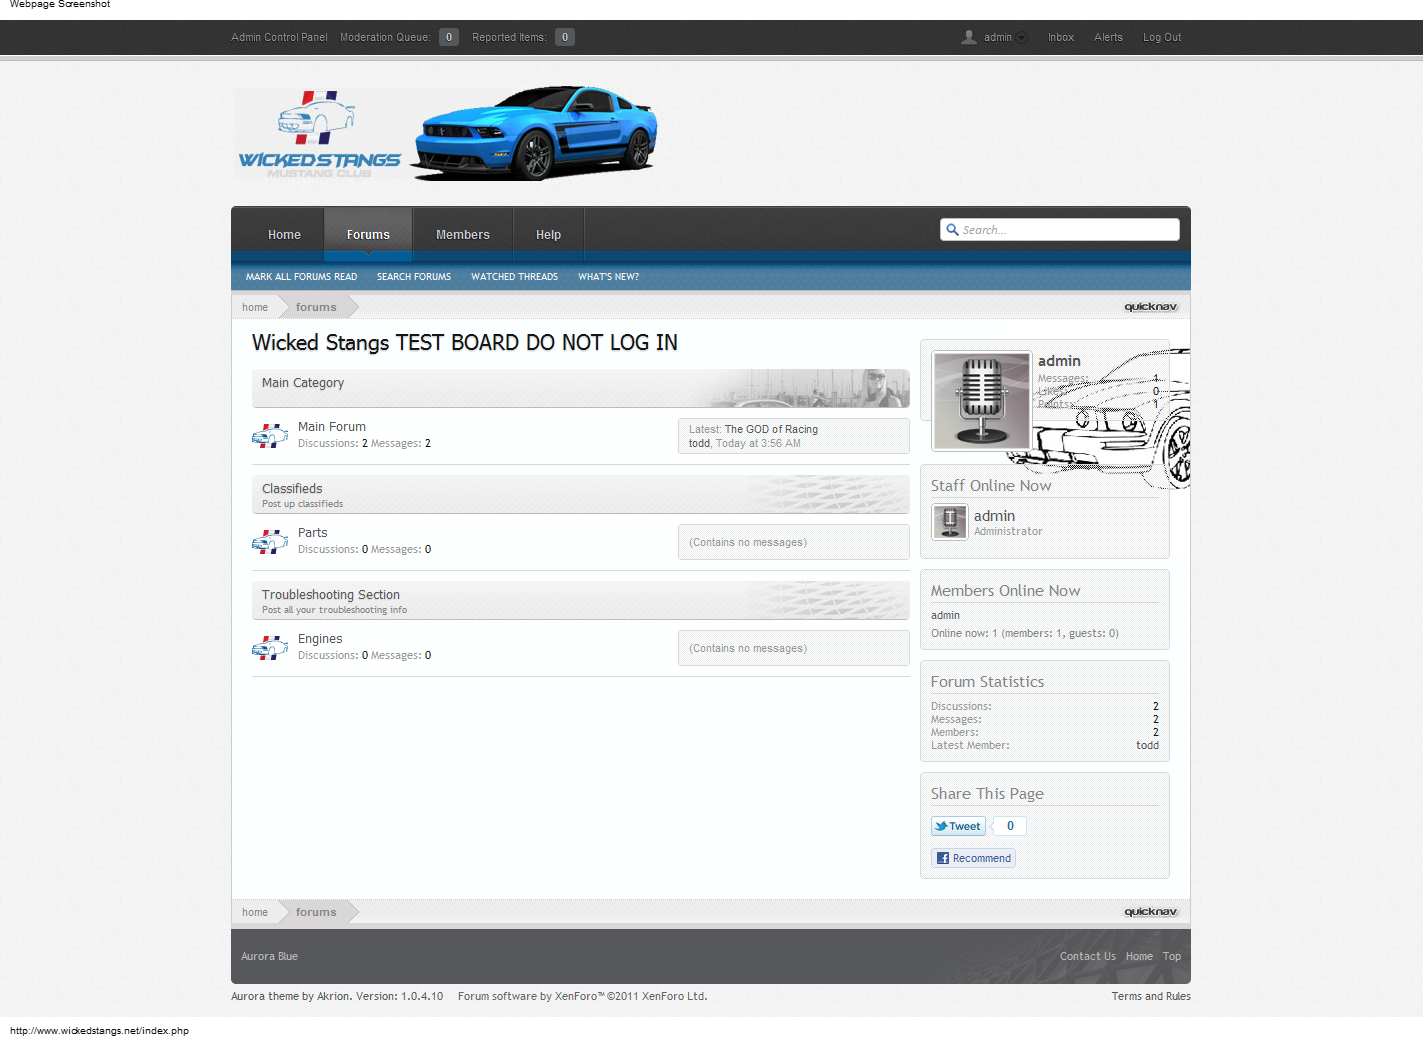Viewport: 1423px width, 1037px height.
Task: View poster todd's profile in latest post
Action: [699, 443]
